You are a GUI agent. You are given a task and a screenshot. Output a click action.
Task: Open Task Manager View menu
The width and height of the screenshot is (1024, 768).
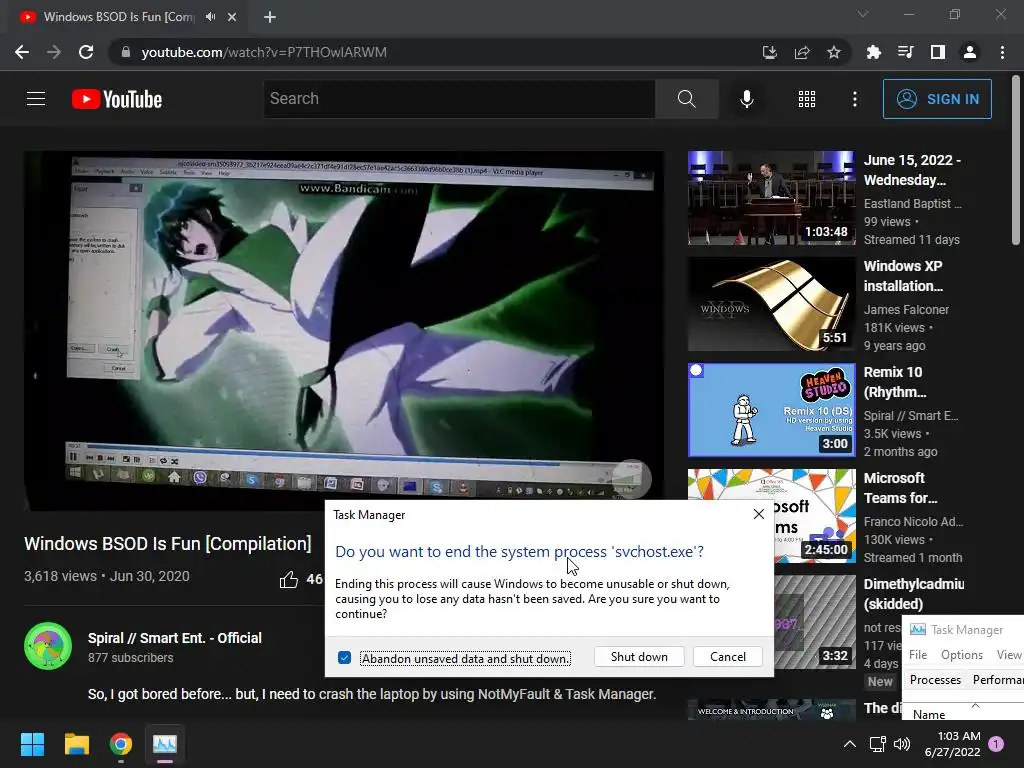pos(1009,654)
